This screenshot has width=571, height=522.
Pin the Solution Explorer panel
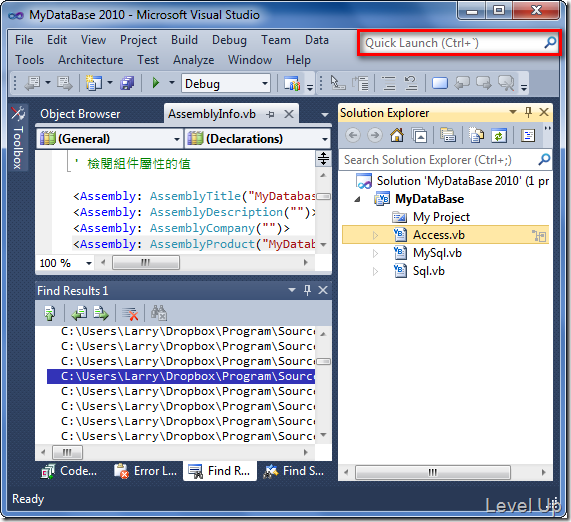point(528,112)
